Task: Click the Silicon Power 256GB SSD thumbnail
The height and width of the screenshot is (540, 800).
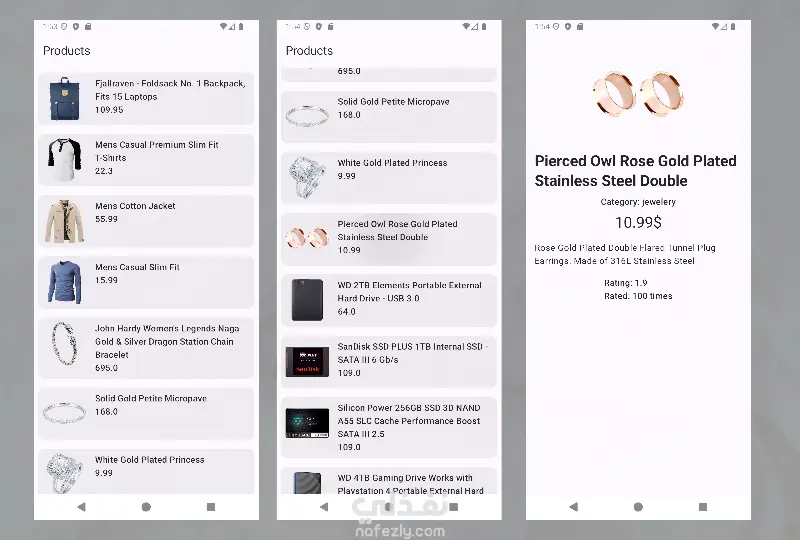Action: click(308, 423)
